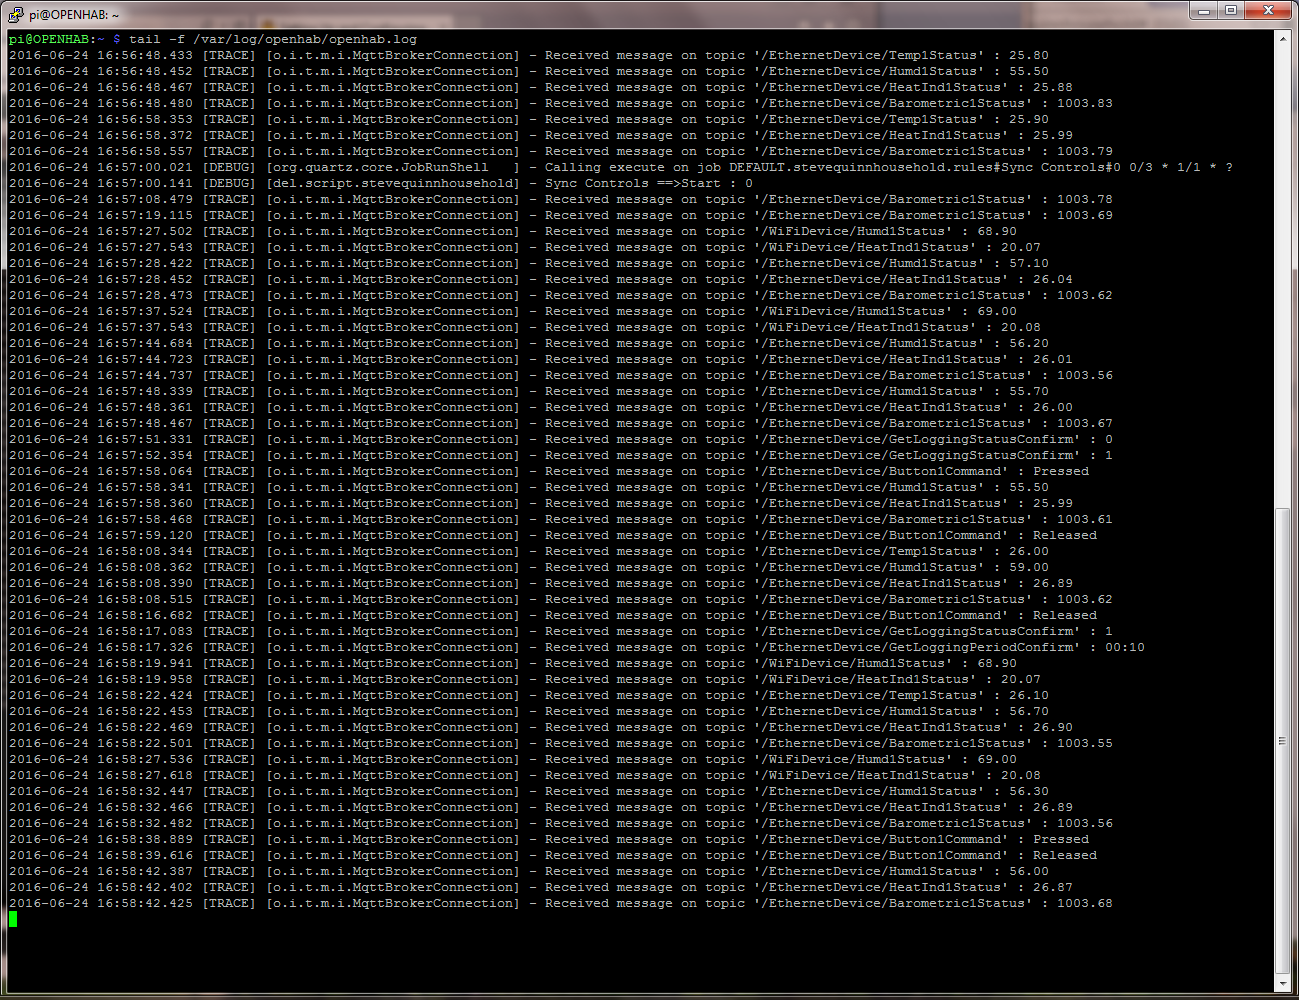Click the GetLoggingStatusConfirm line at 16:57:52.354
Image resolution: width=1299 pixels, height=1000 pixels.
tap(561, 455)
